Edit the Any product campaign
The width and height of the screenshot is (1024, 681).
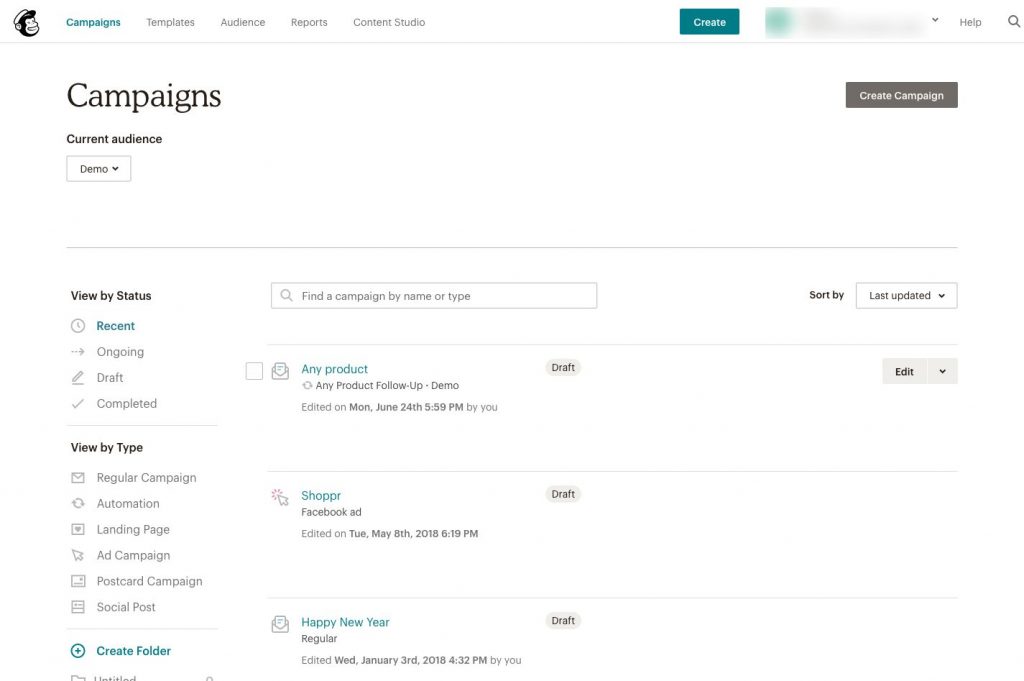[904, 372]
